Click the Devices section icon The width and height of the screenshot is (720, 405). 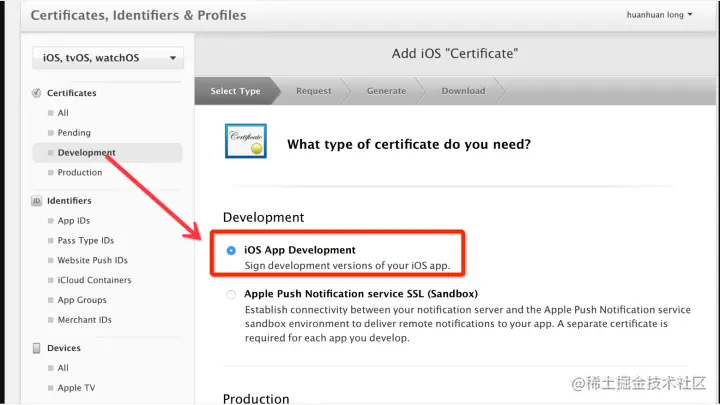36,348
